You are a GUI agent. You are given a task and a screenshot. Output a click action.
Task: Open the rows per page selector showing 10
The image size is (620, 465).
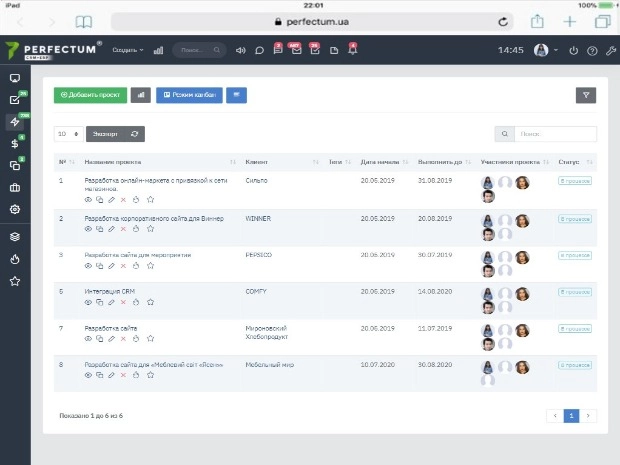tap(69, 133)
